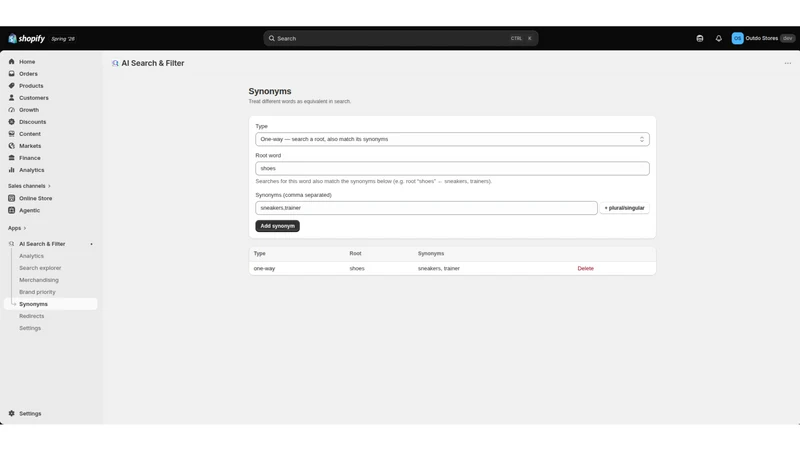The width and height of the screenshot is (800, 450).
Task: Click the Synonyms column header
Action: pyautogui.click(x=431, y=254)
